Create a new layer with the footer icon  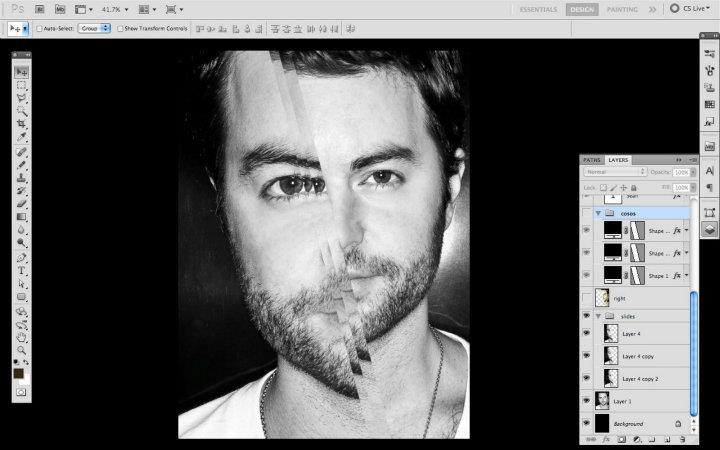tap(667, 439)
